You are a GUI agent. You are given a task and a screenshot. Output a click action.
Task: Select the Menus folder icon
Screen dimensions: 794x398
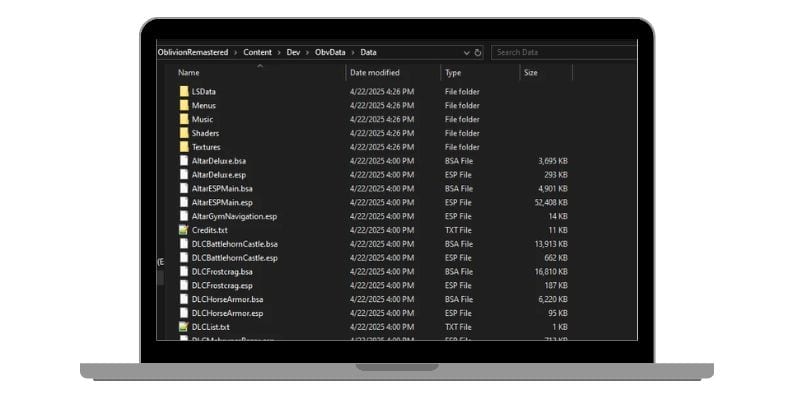[x=184, y=105]
